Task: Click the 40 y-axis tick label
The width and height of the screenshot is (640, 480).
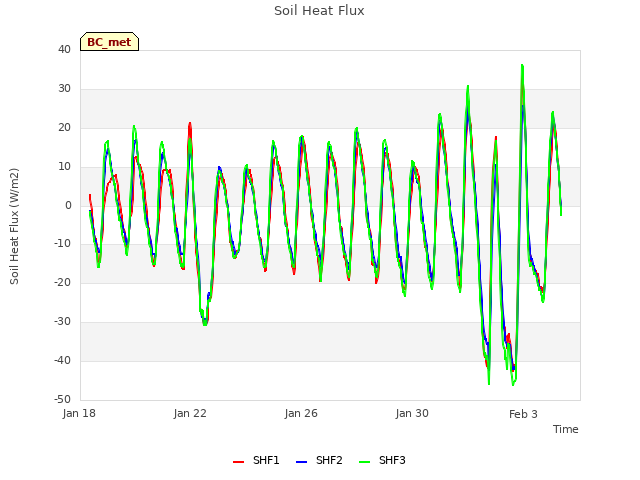Action: (64, 50)
